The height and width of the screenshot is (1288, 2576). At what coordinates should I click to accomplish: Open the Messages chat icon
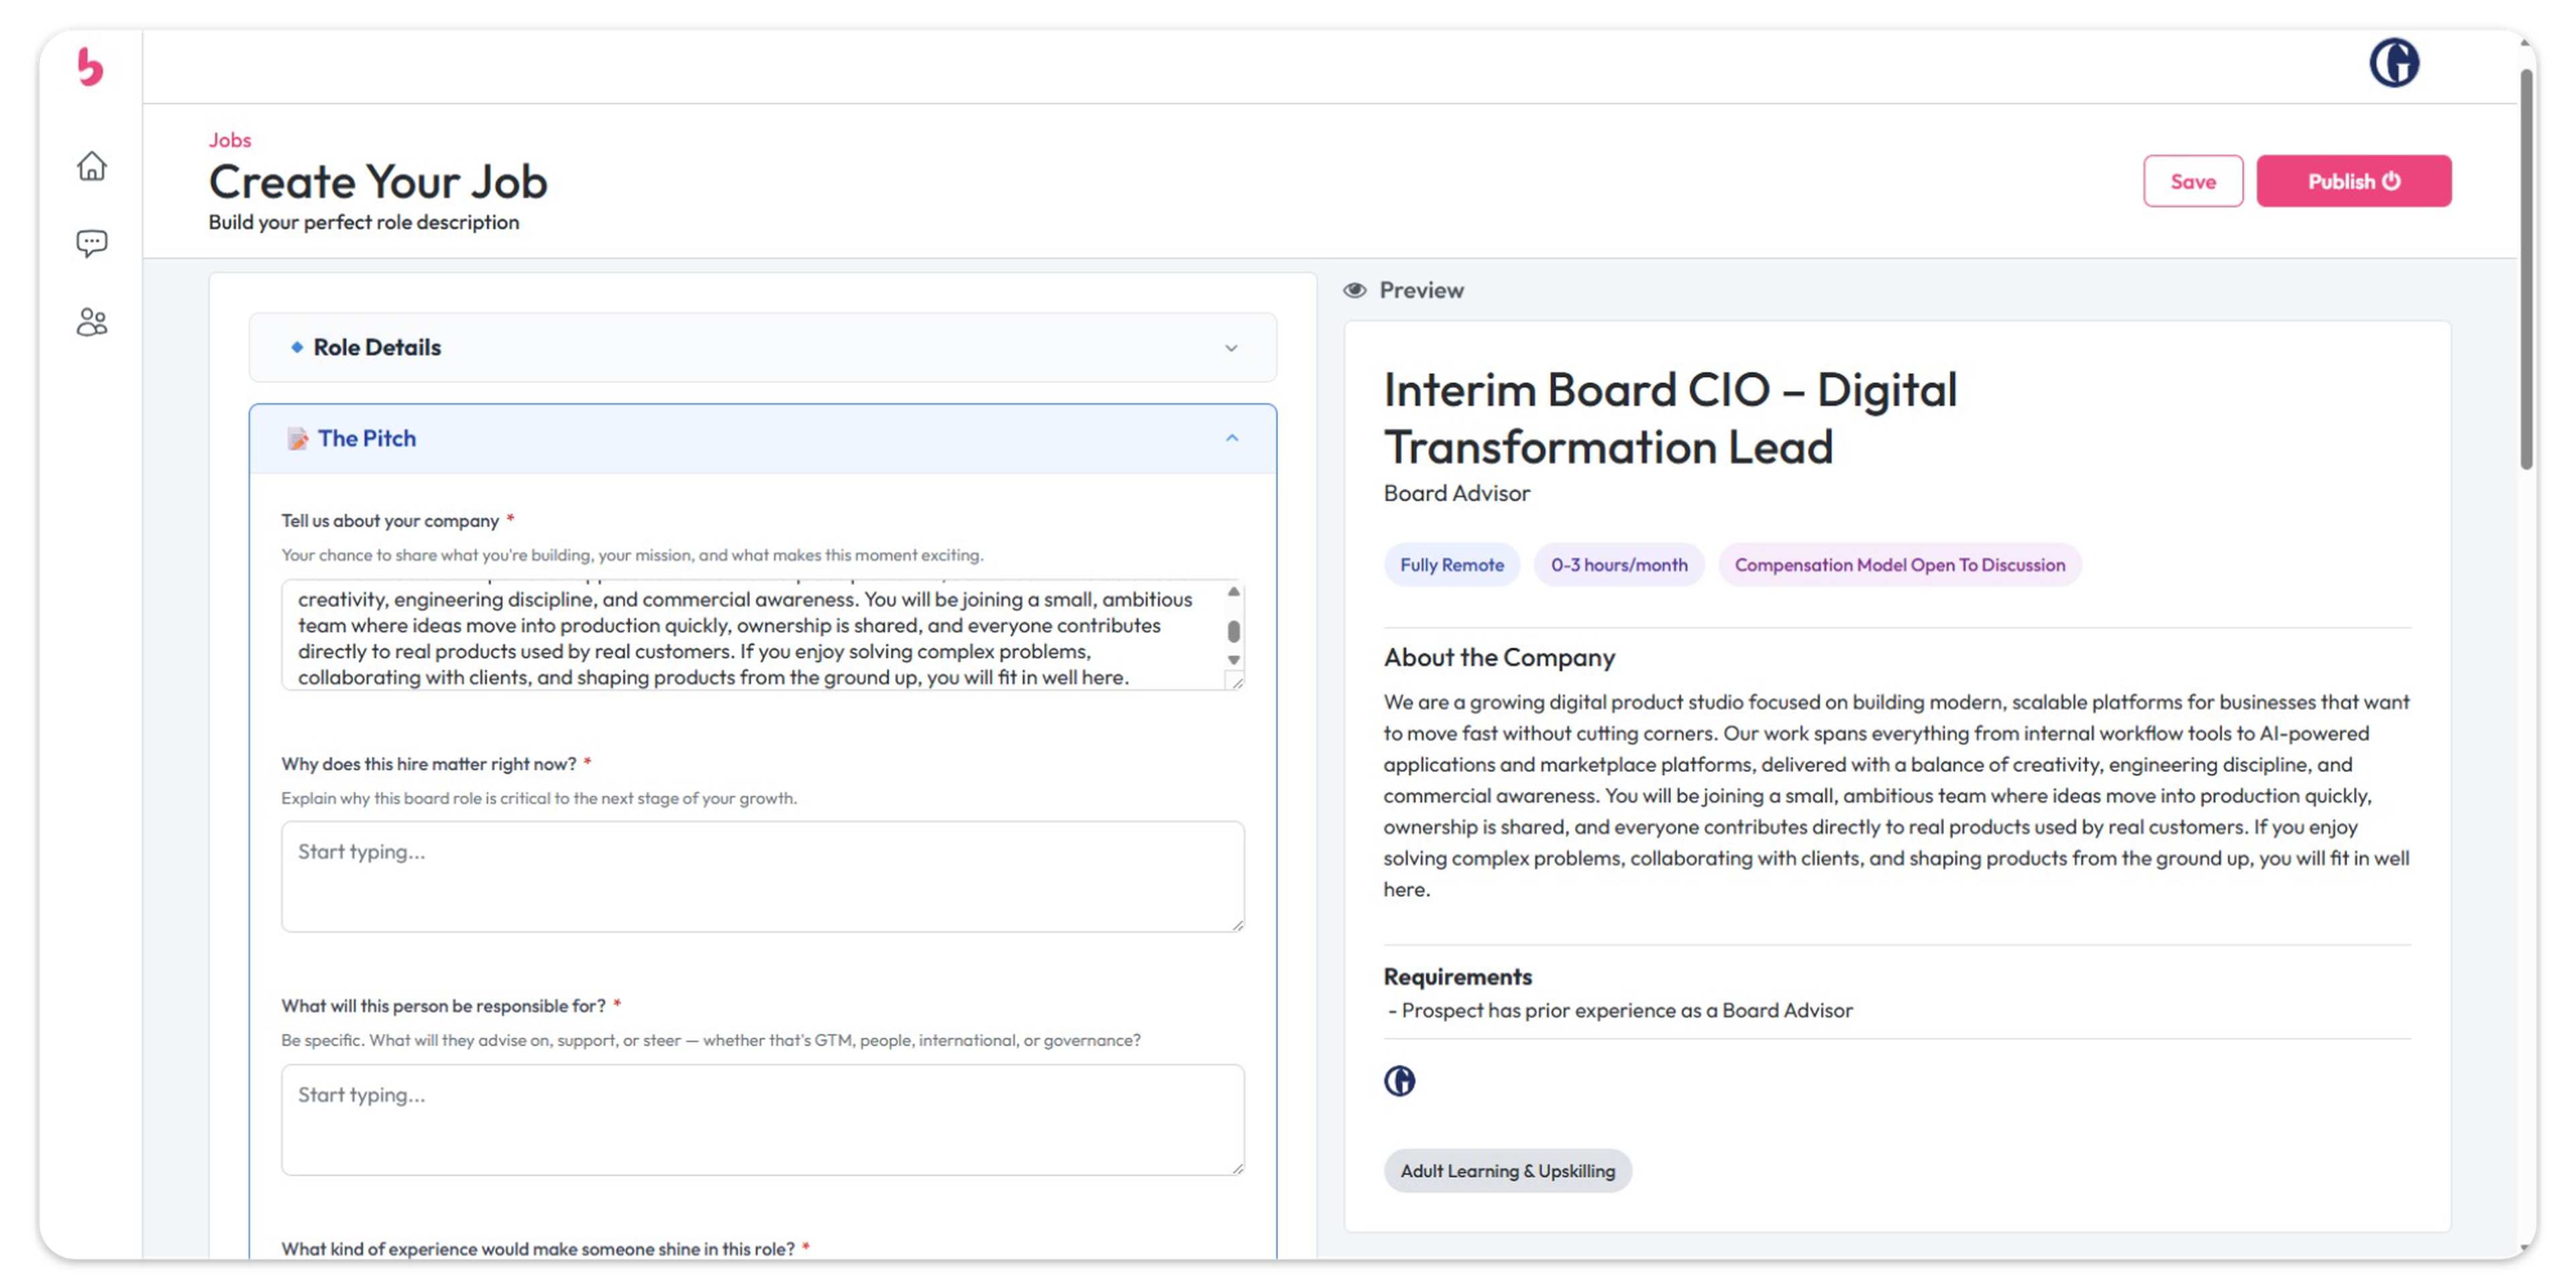coord(92,243)
